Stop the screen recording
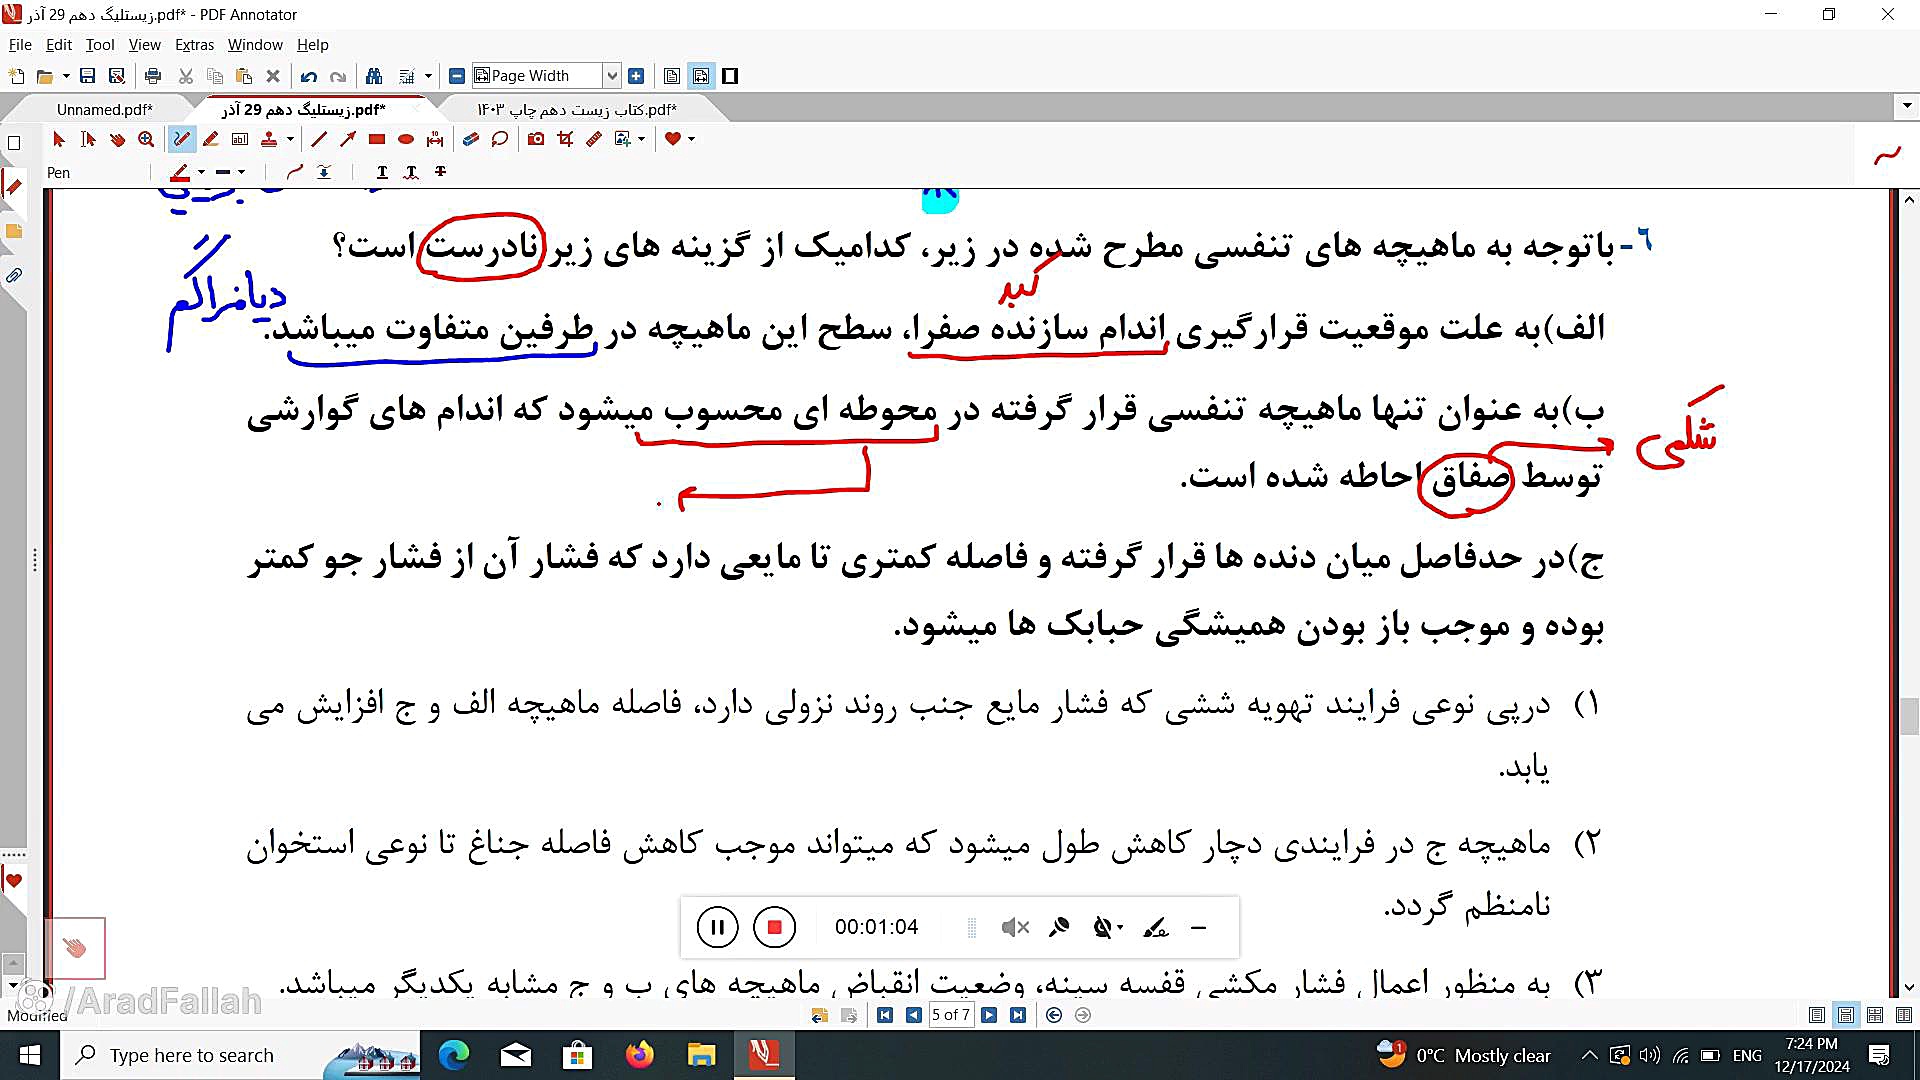 (x=773, y=928)
